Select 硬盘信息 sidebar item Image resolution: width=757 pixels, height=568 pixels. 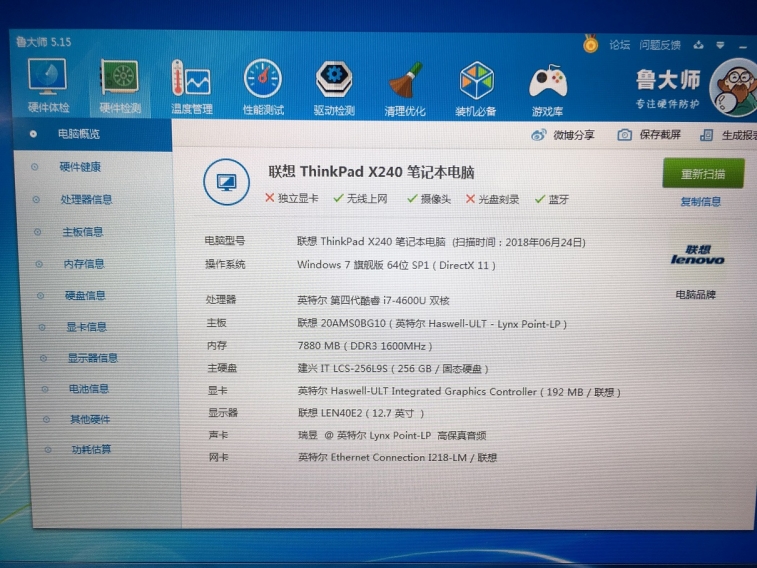coord(85,295)
